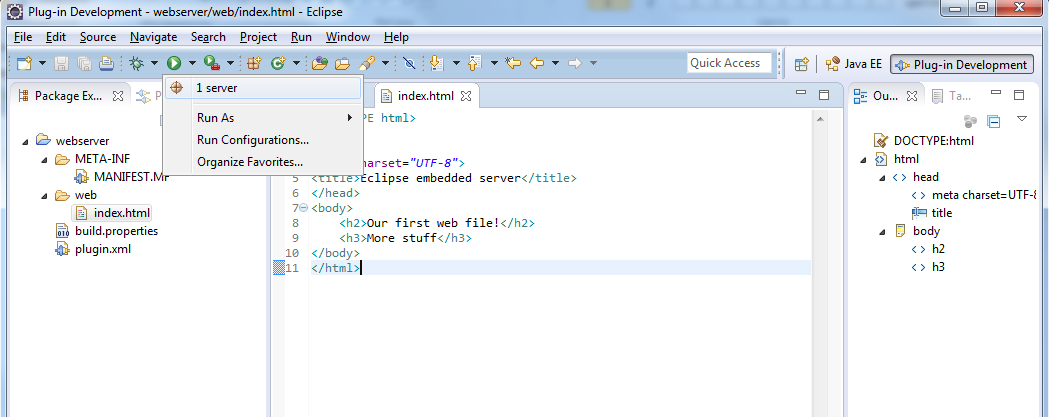Open the File menu
Image resolution: width=1049 pixels, height=417 pixels.
23,37
